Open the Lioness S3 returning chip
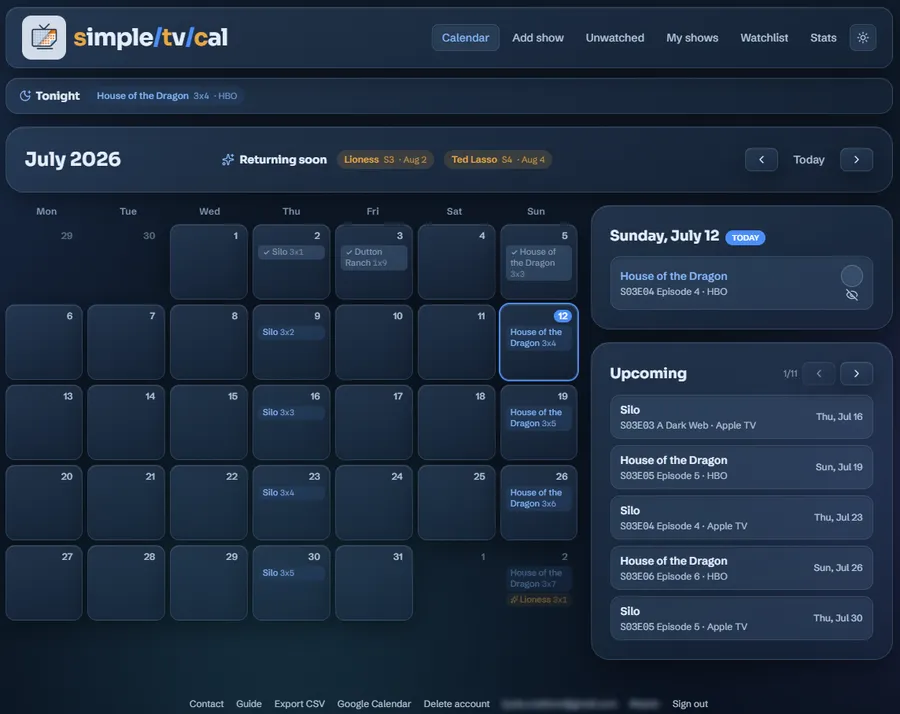 tap(385, 160)
